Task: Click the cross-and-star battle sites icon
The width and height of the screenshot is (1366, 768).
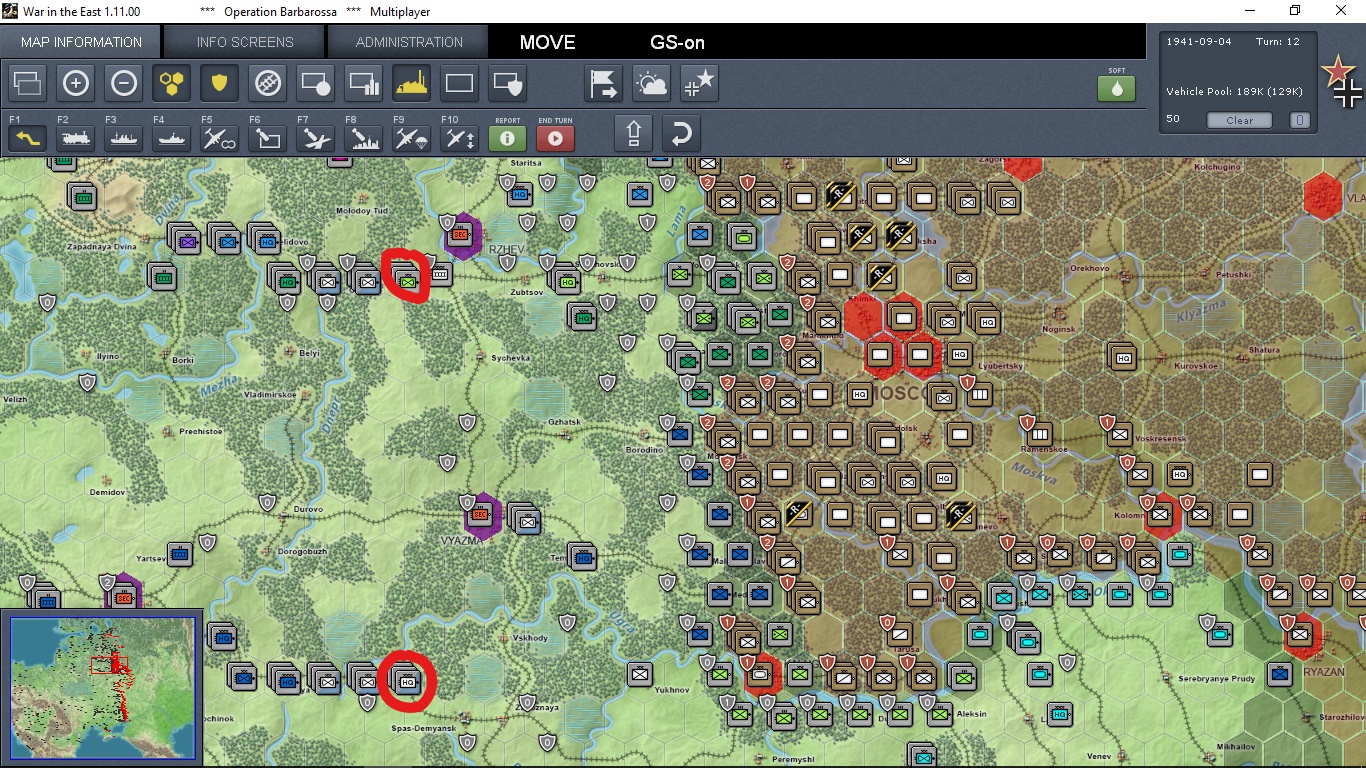Action: pos(699,84)
